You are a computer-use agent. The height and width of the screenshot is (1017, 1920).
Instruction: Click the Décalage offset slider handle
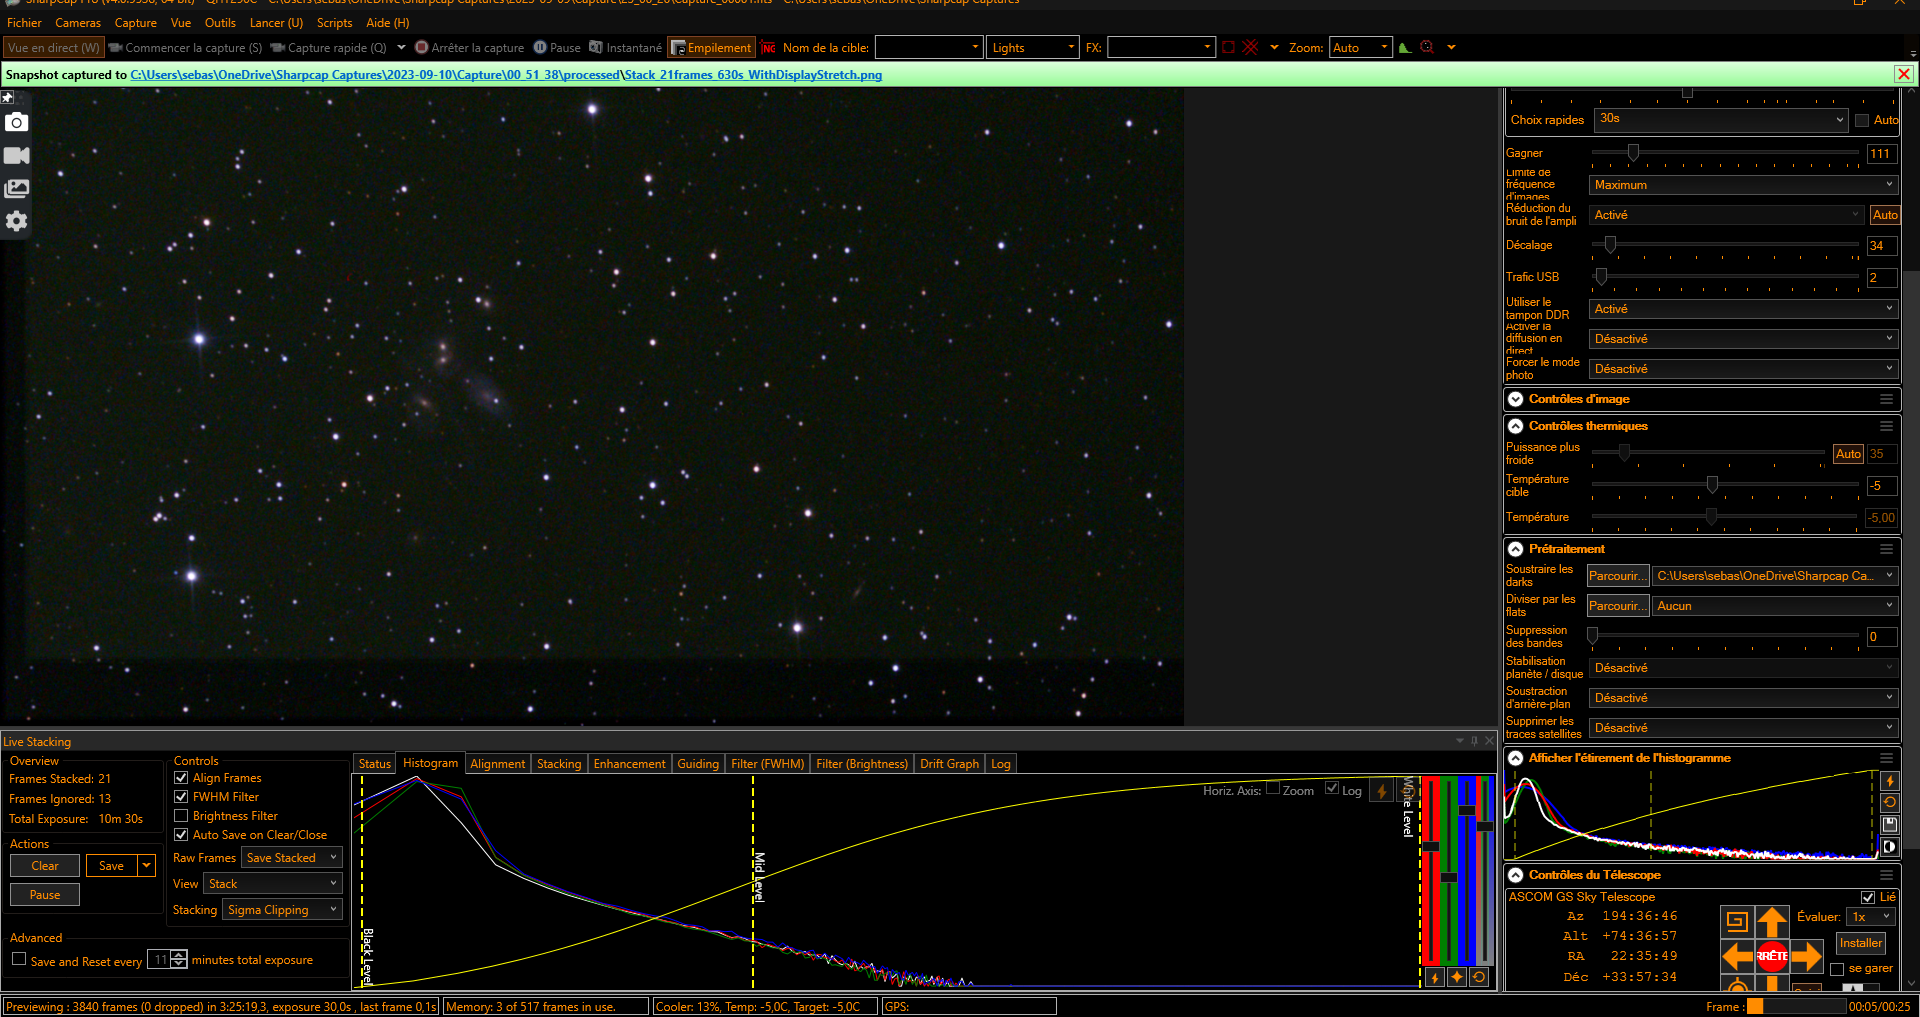coord(1610,244)
